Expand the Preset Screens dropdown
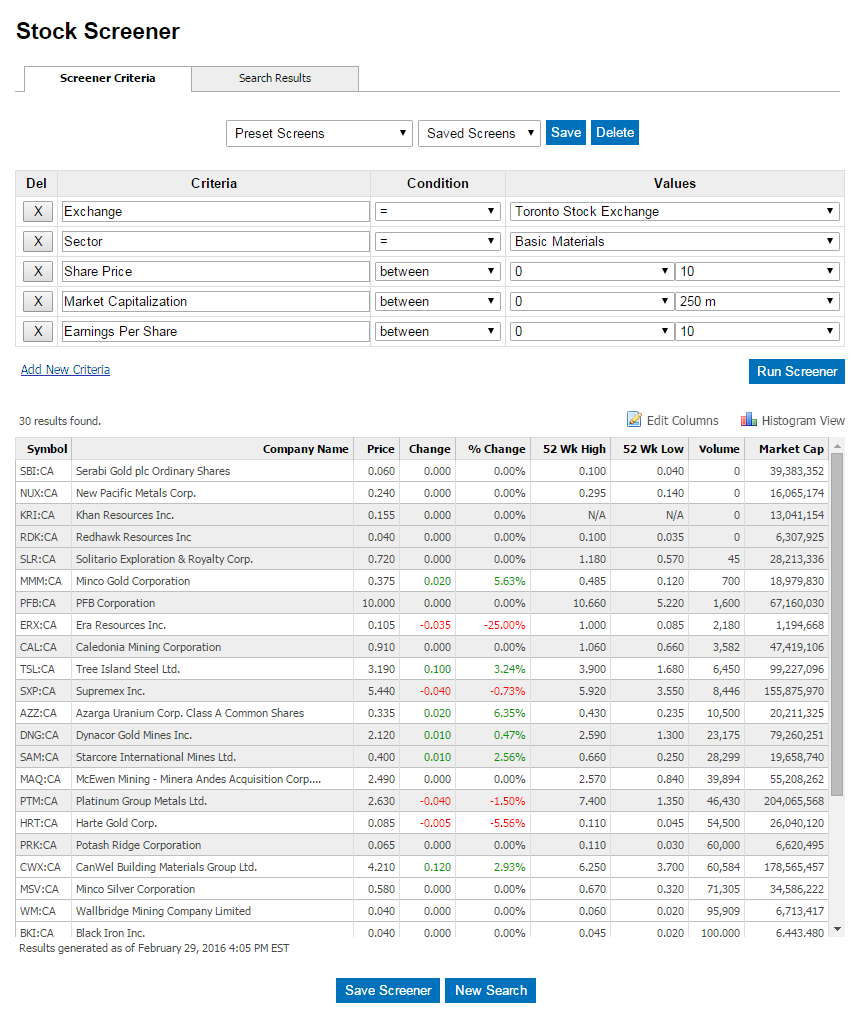The image size is (866, 1022). 319,133
